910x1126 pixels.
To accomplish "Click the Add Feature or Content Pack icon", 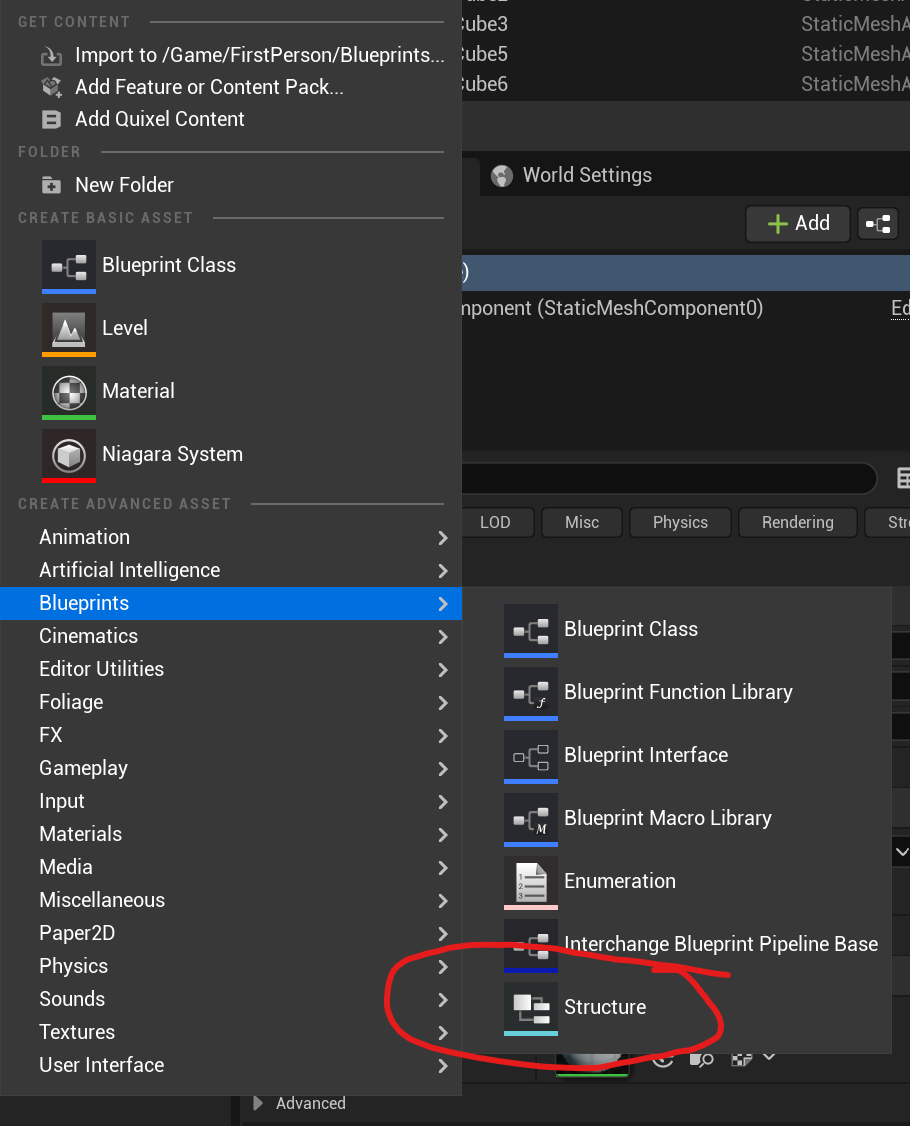I will (51, 87).
